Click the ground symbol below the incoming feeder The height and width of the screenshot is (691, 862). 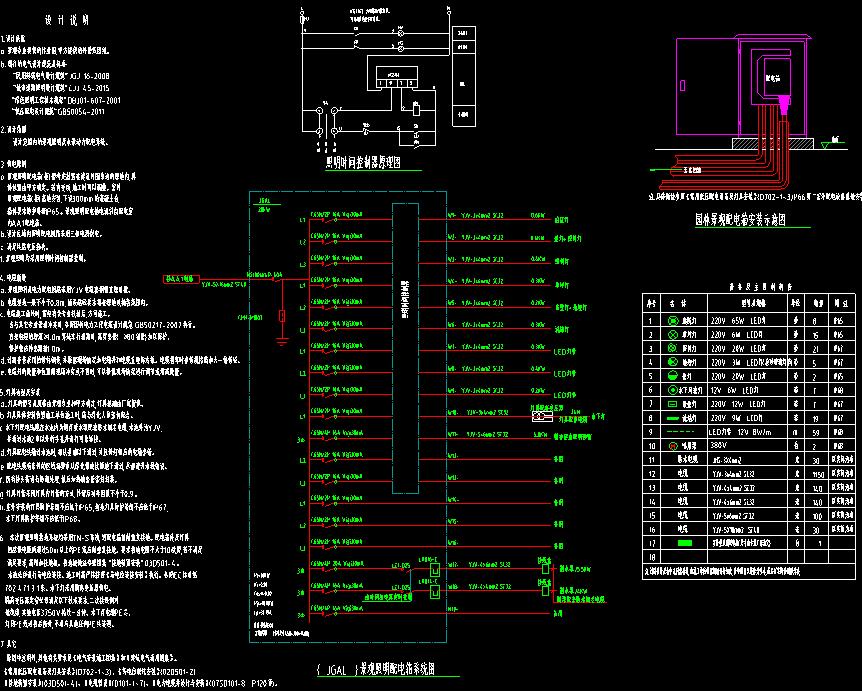pyautogui.click(x=282, y=342)
